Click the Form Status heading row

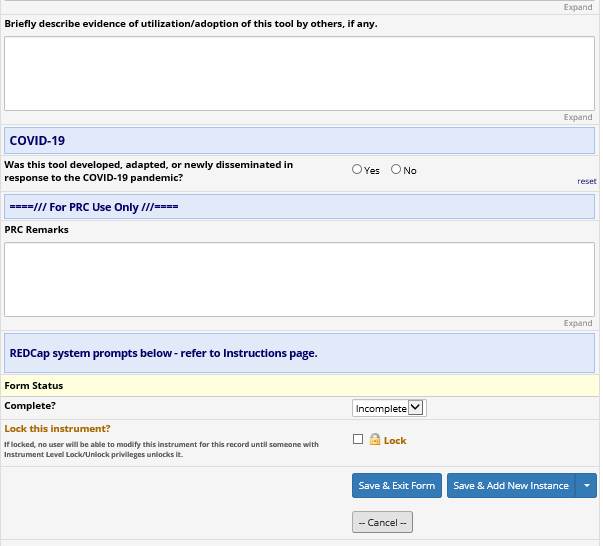coord(299,385)
